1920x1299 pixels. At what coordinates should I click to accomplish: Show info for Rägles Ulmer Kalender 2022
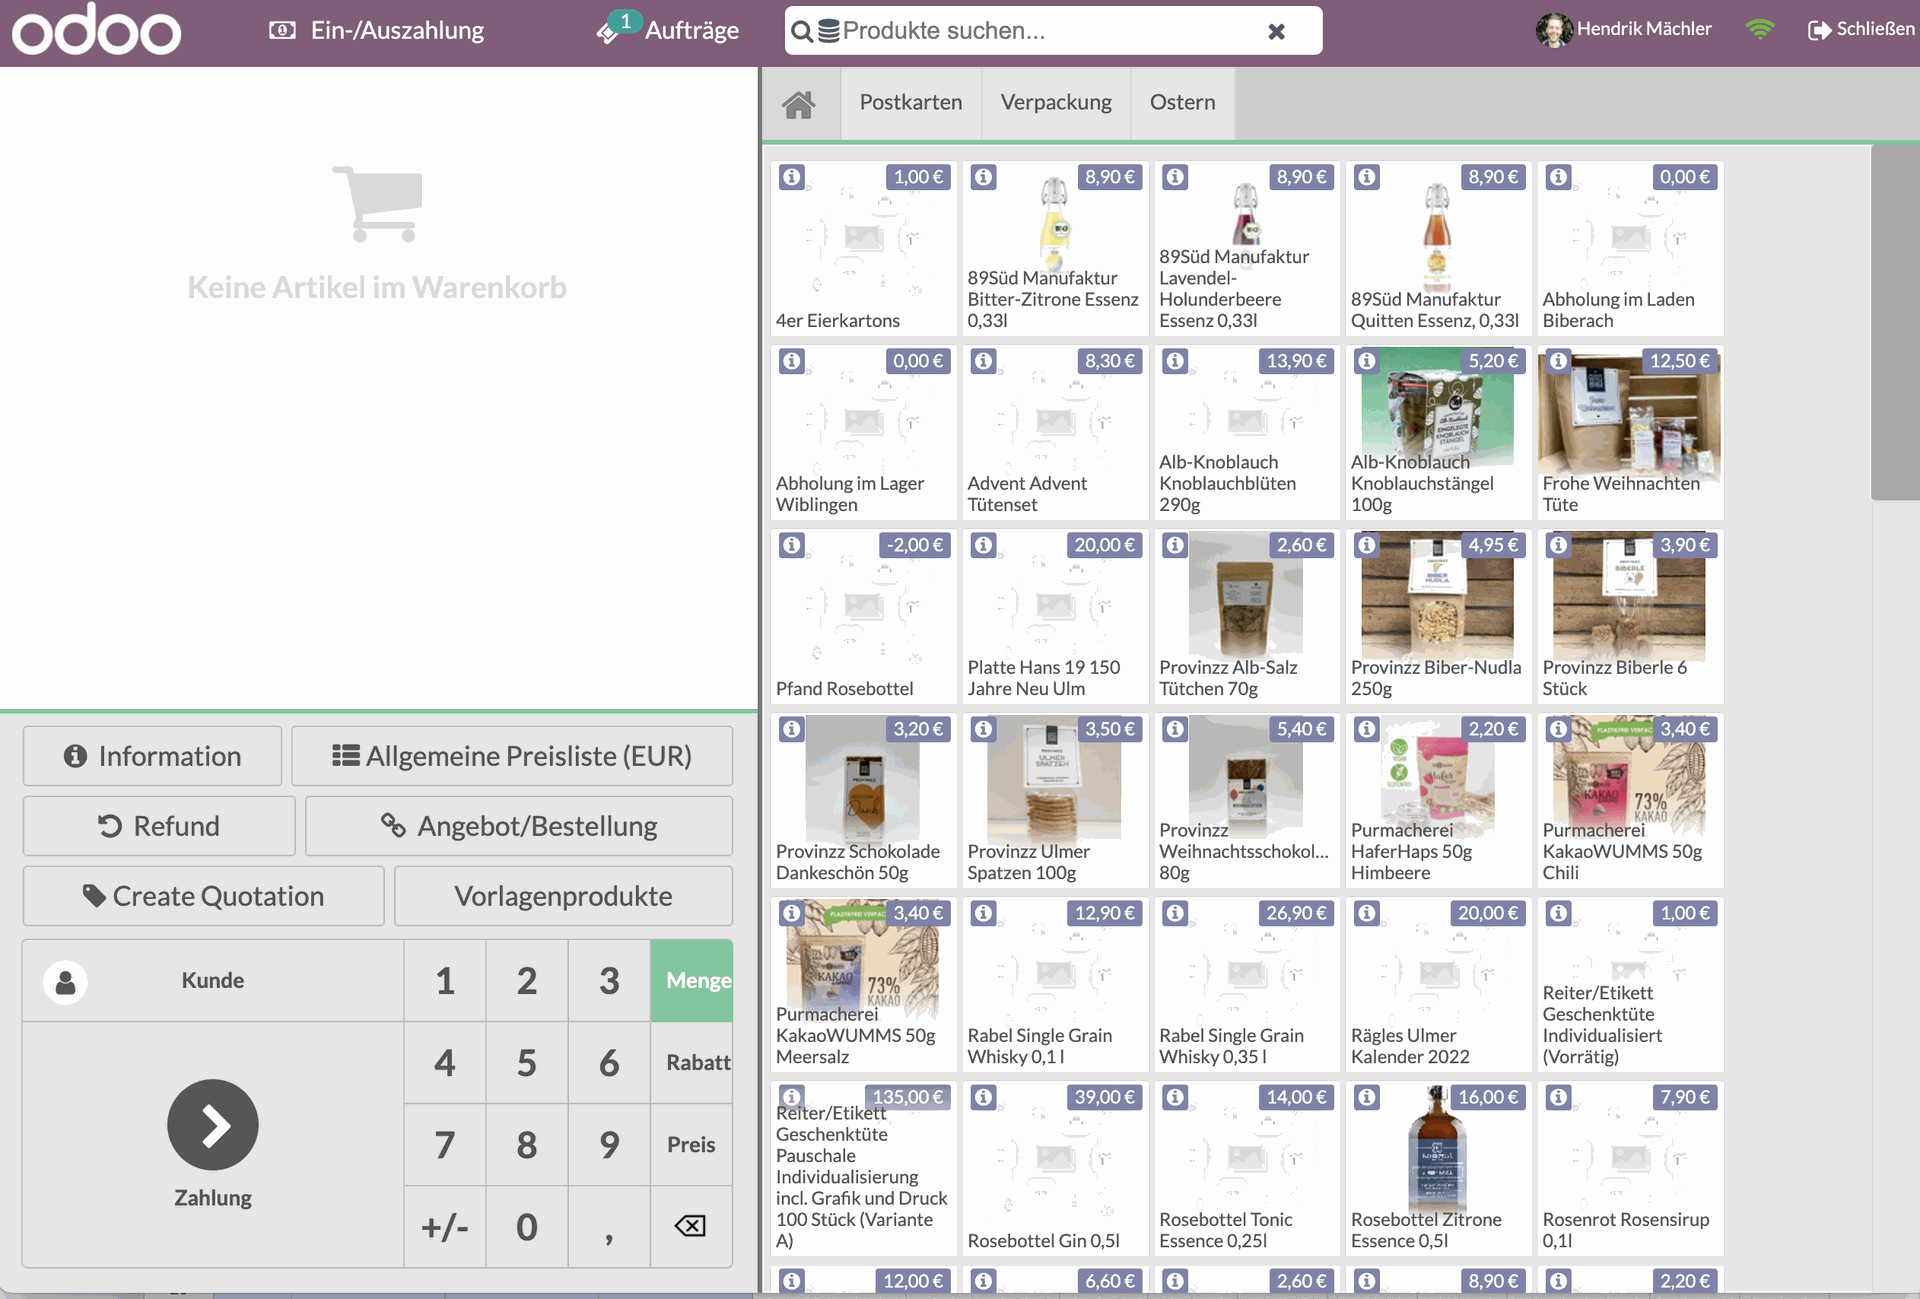[1367, 913]
